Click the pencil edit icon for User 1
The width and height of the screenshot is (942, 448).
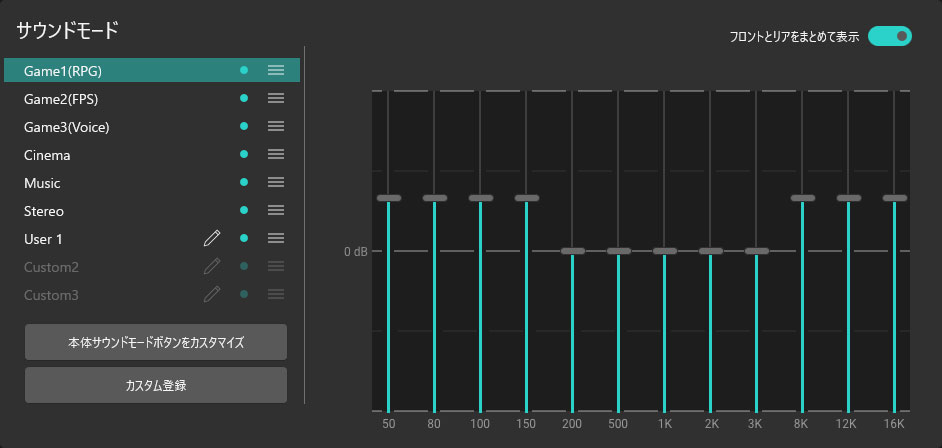point(211,238)
